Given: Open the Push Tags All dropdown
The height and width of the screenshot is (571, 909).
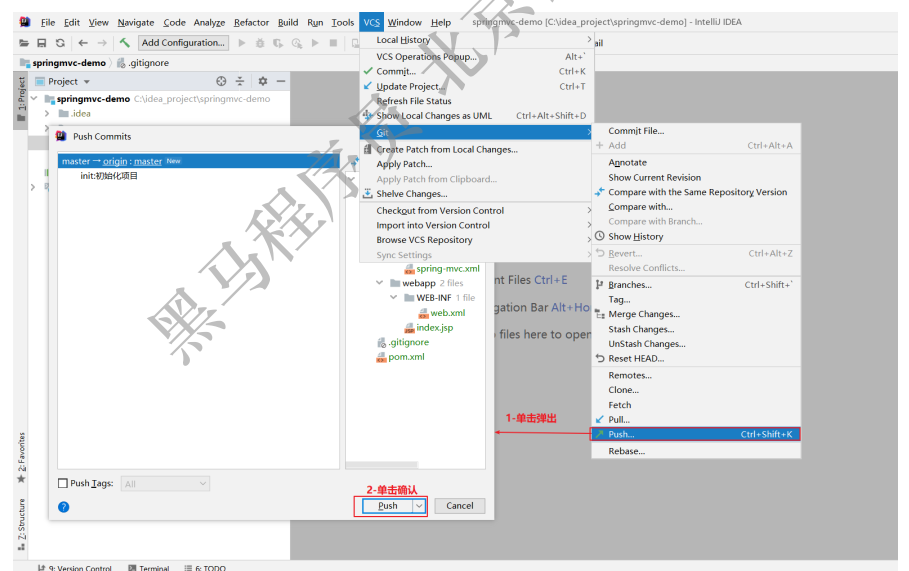Looking at the screenshot, I should click(165, 483).
